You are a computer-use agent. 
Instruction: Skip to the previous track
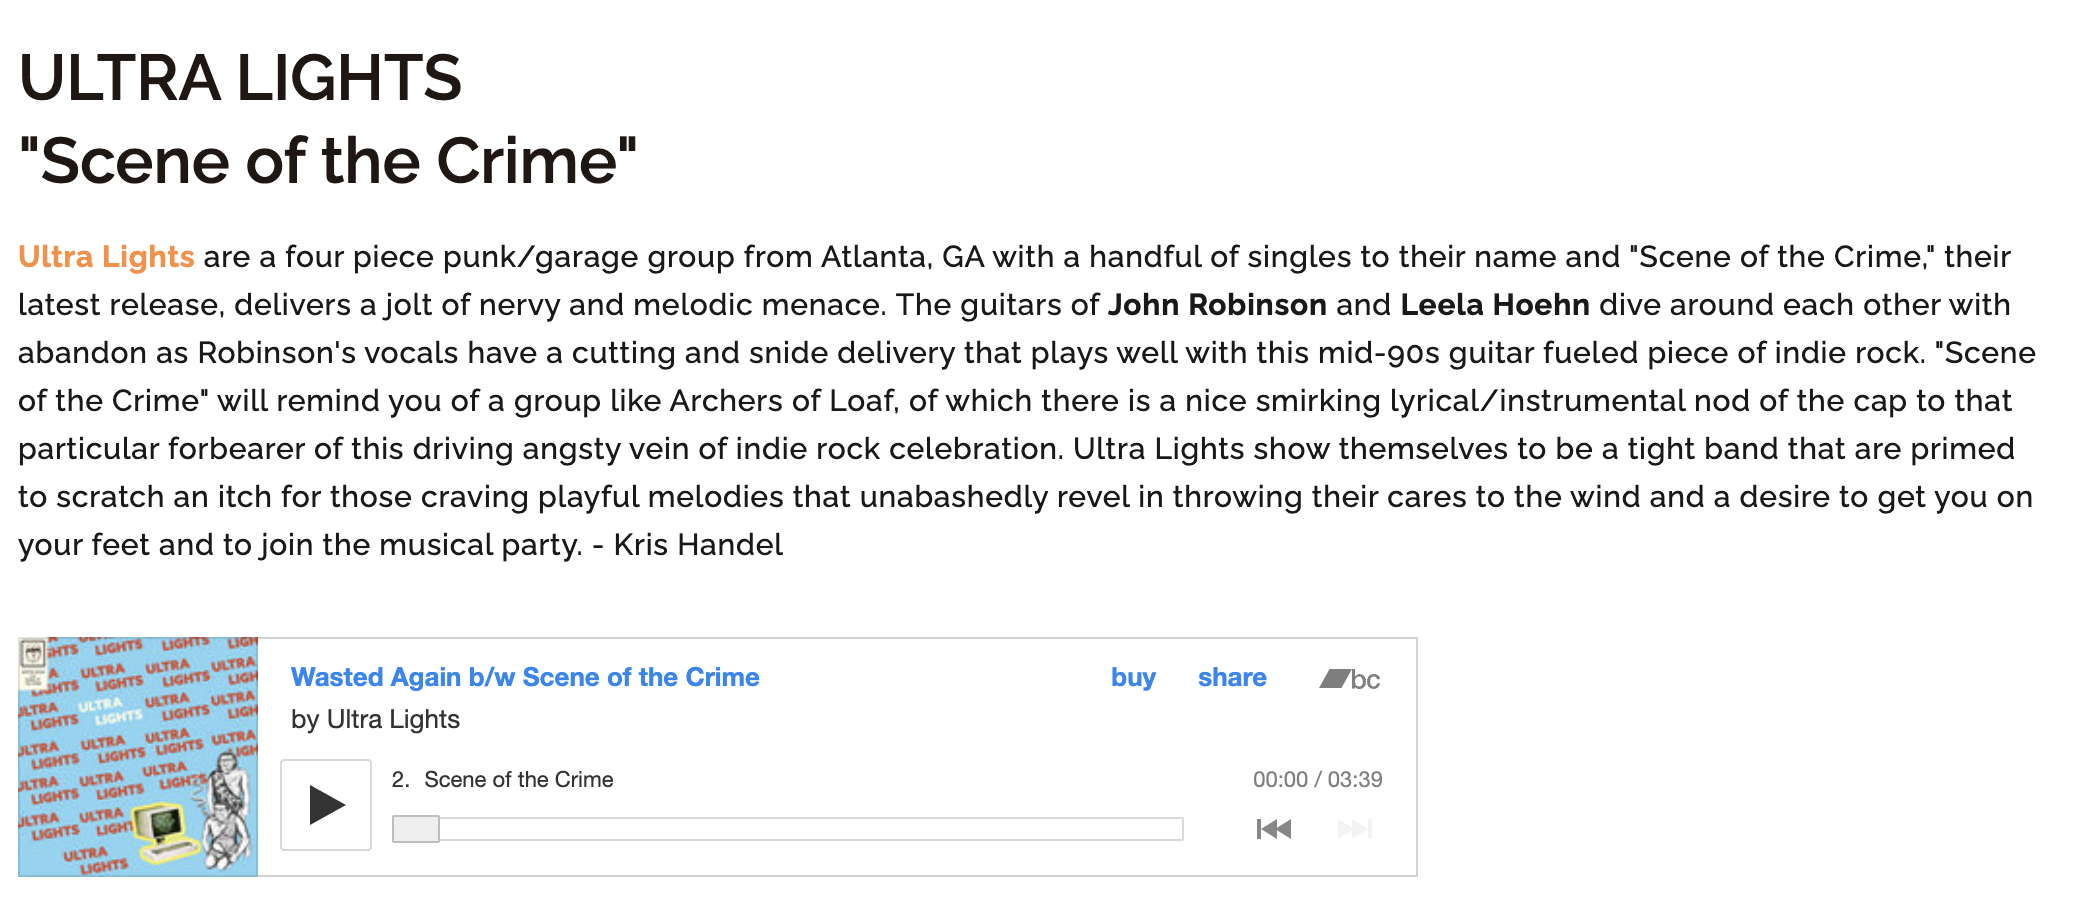coord(1273,829)
